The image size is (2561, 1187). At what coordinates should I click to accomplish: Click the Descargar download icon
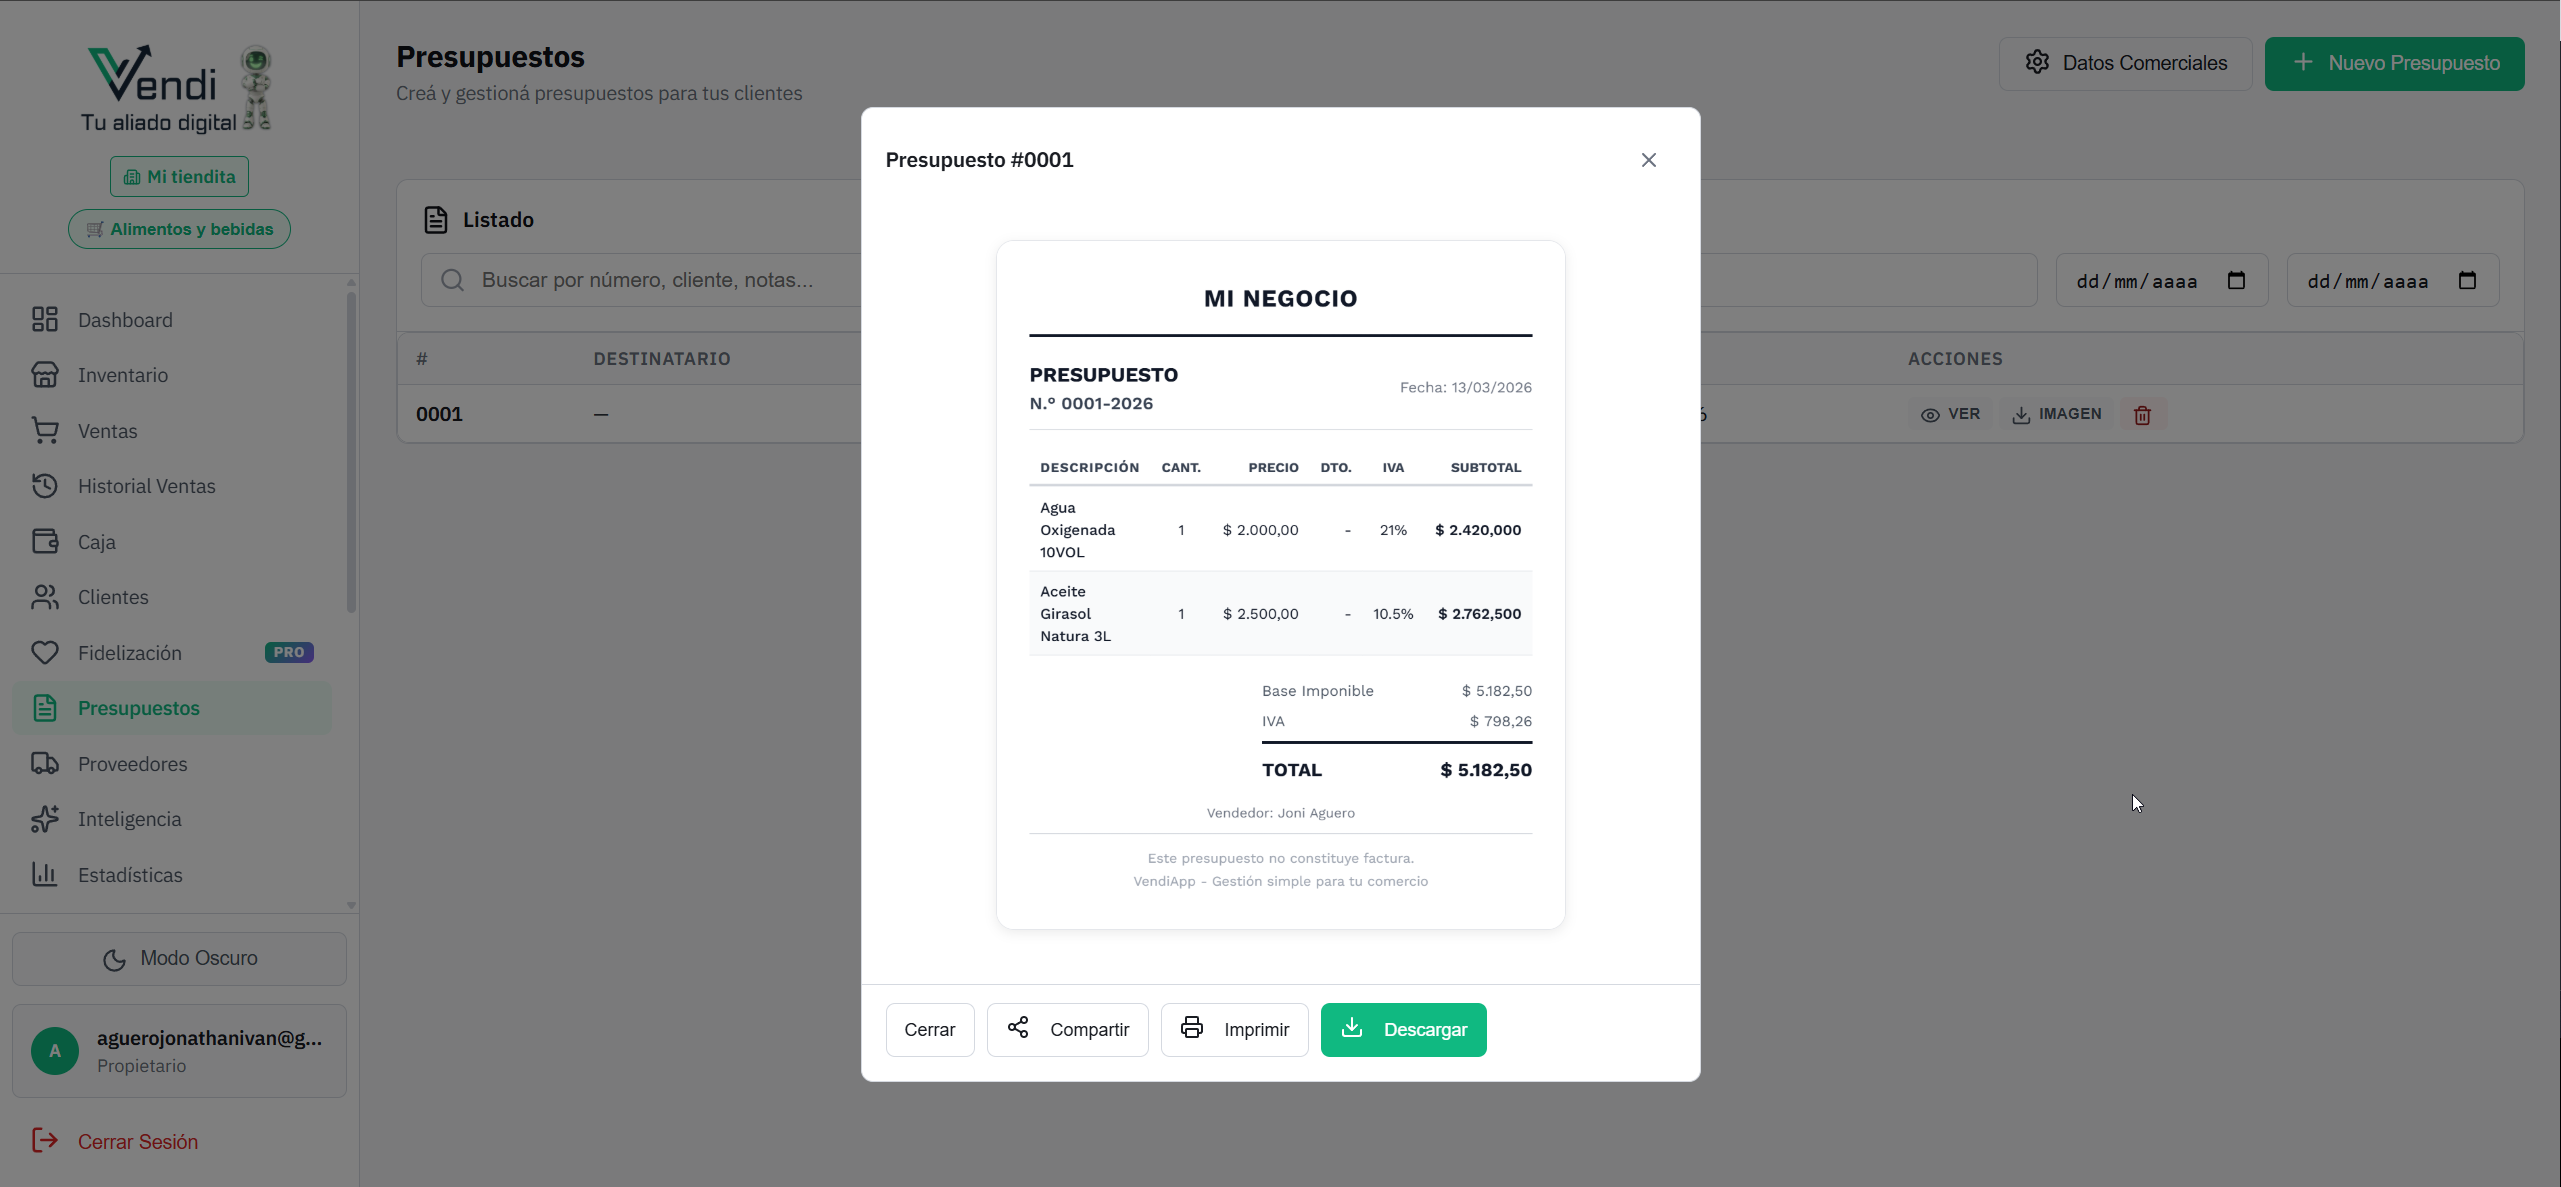coord(1352,1027)
